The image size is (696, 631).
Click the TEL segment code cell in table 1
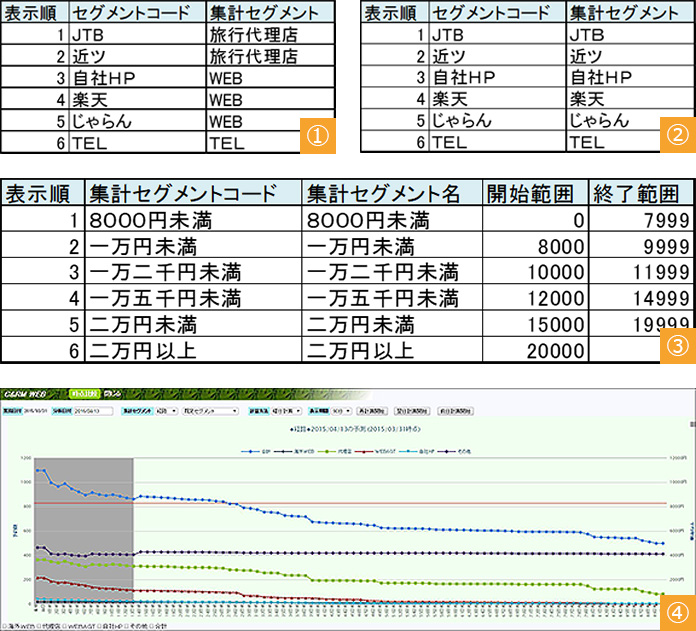click(x=138, y=142)
